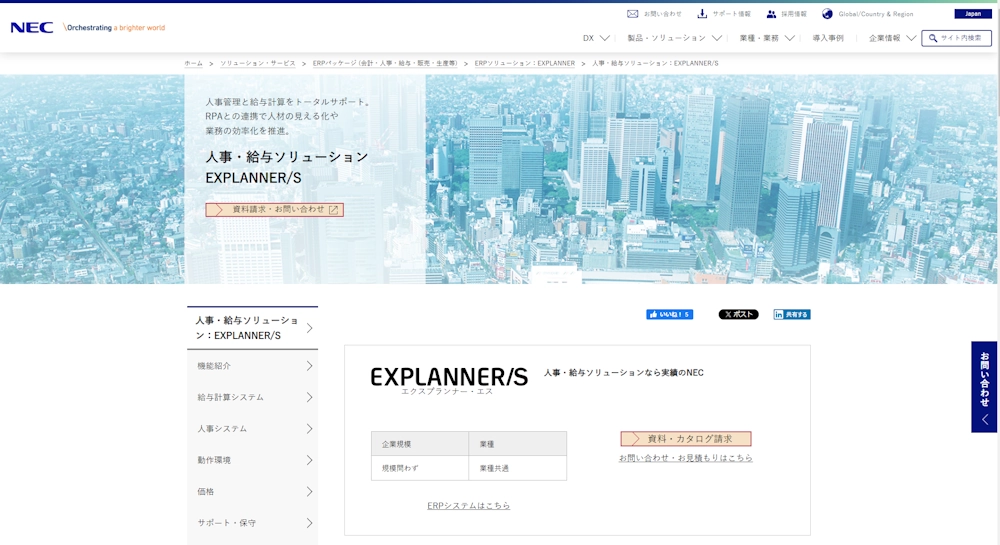Click the X post button
The width and height of the screenshot is (1000, 545).
[x=738, y=314]
